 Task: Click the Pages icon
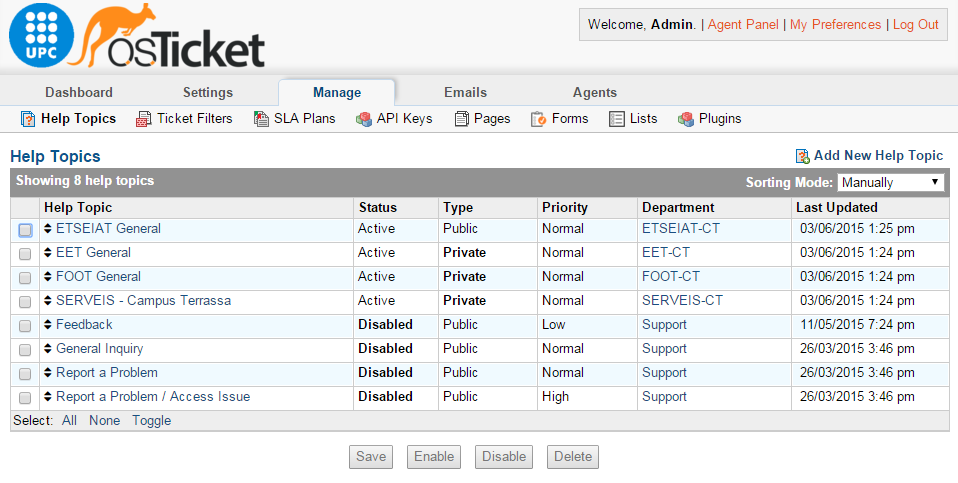click(x=462, y=119)
